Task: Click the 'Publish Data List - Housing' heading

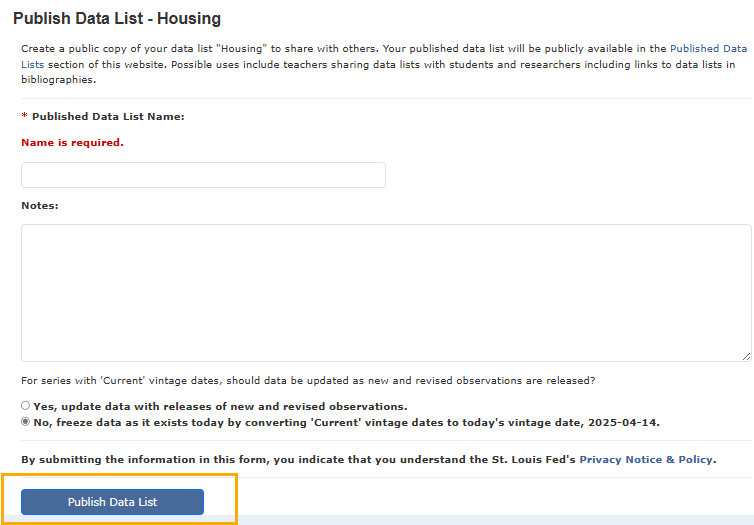Action: pos(117,18)
